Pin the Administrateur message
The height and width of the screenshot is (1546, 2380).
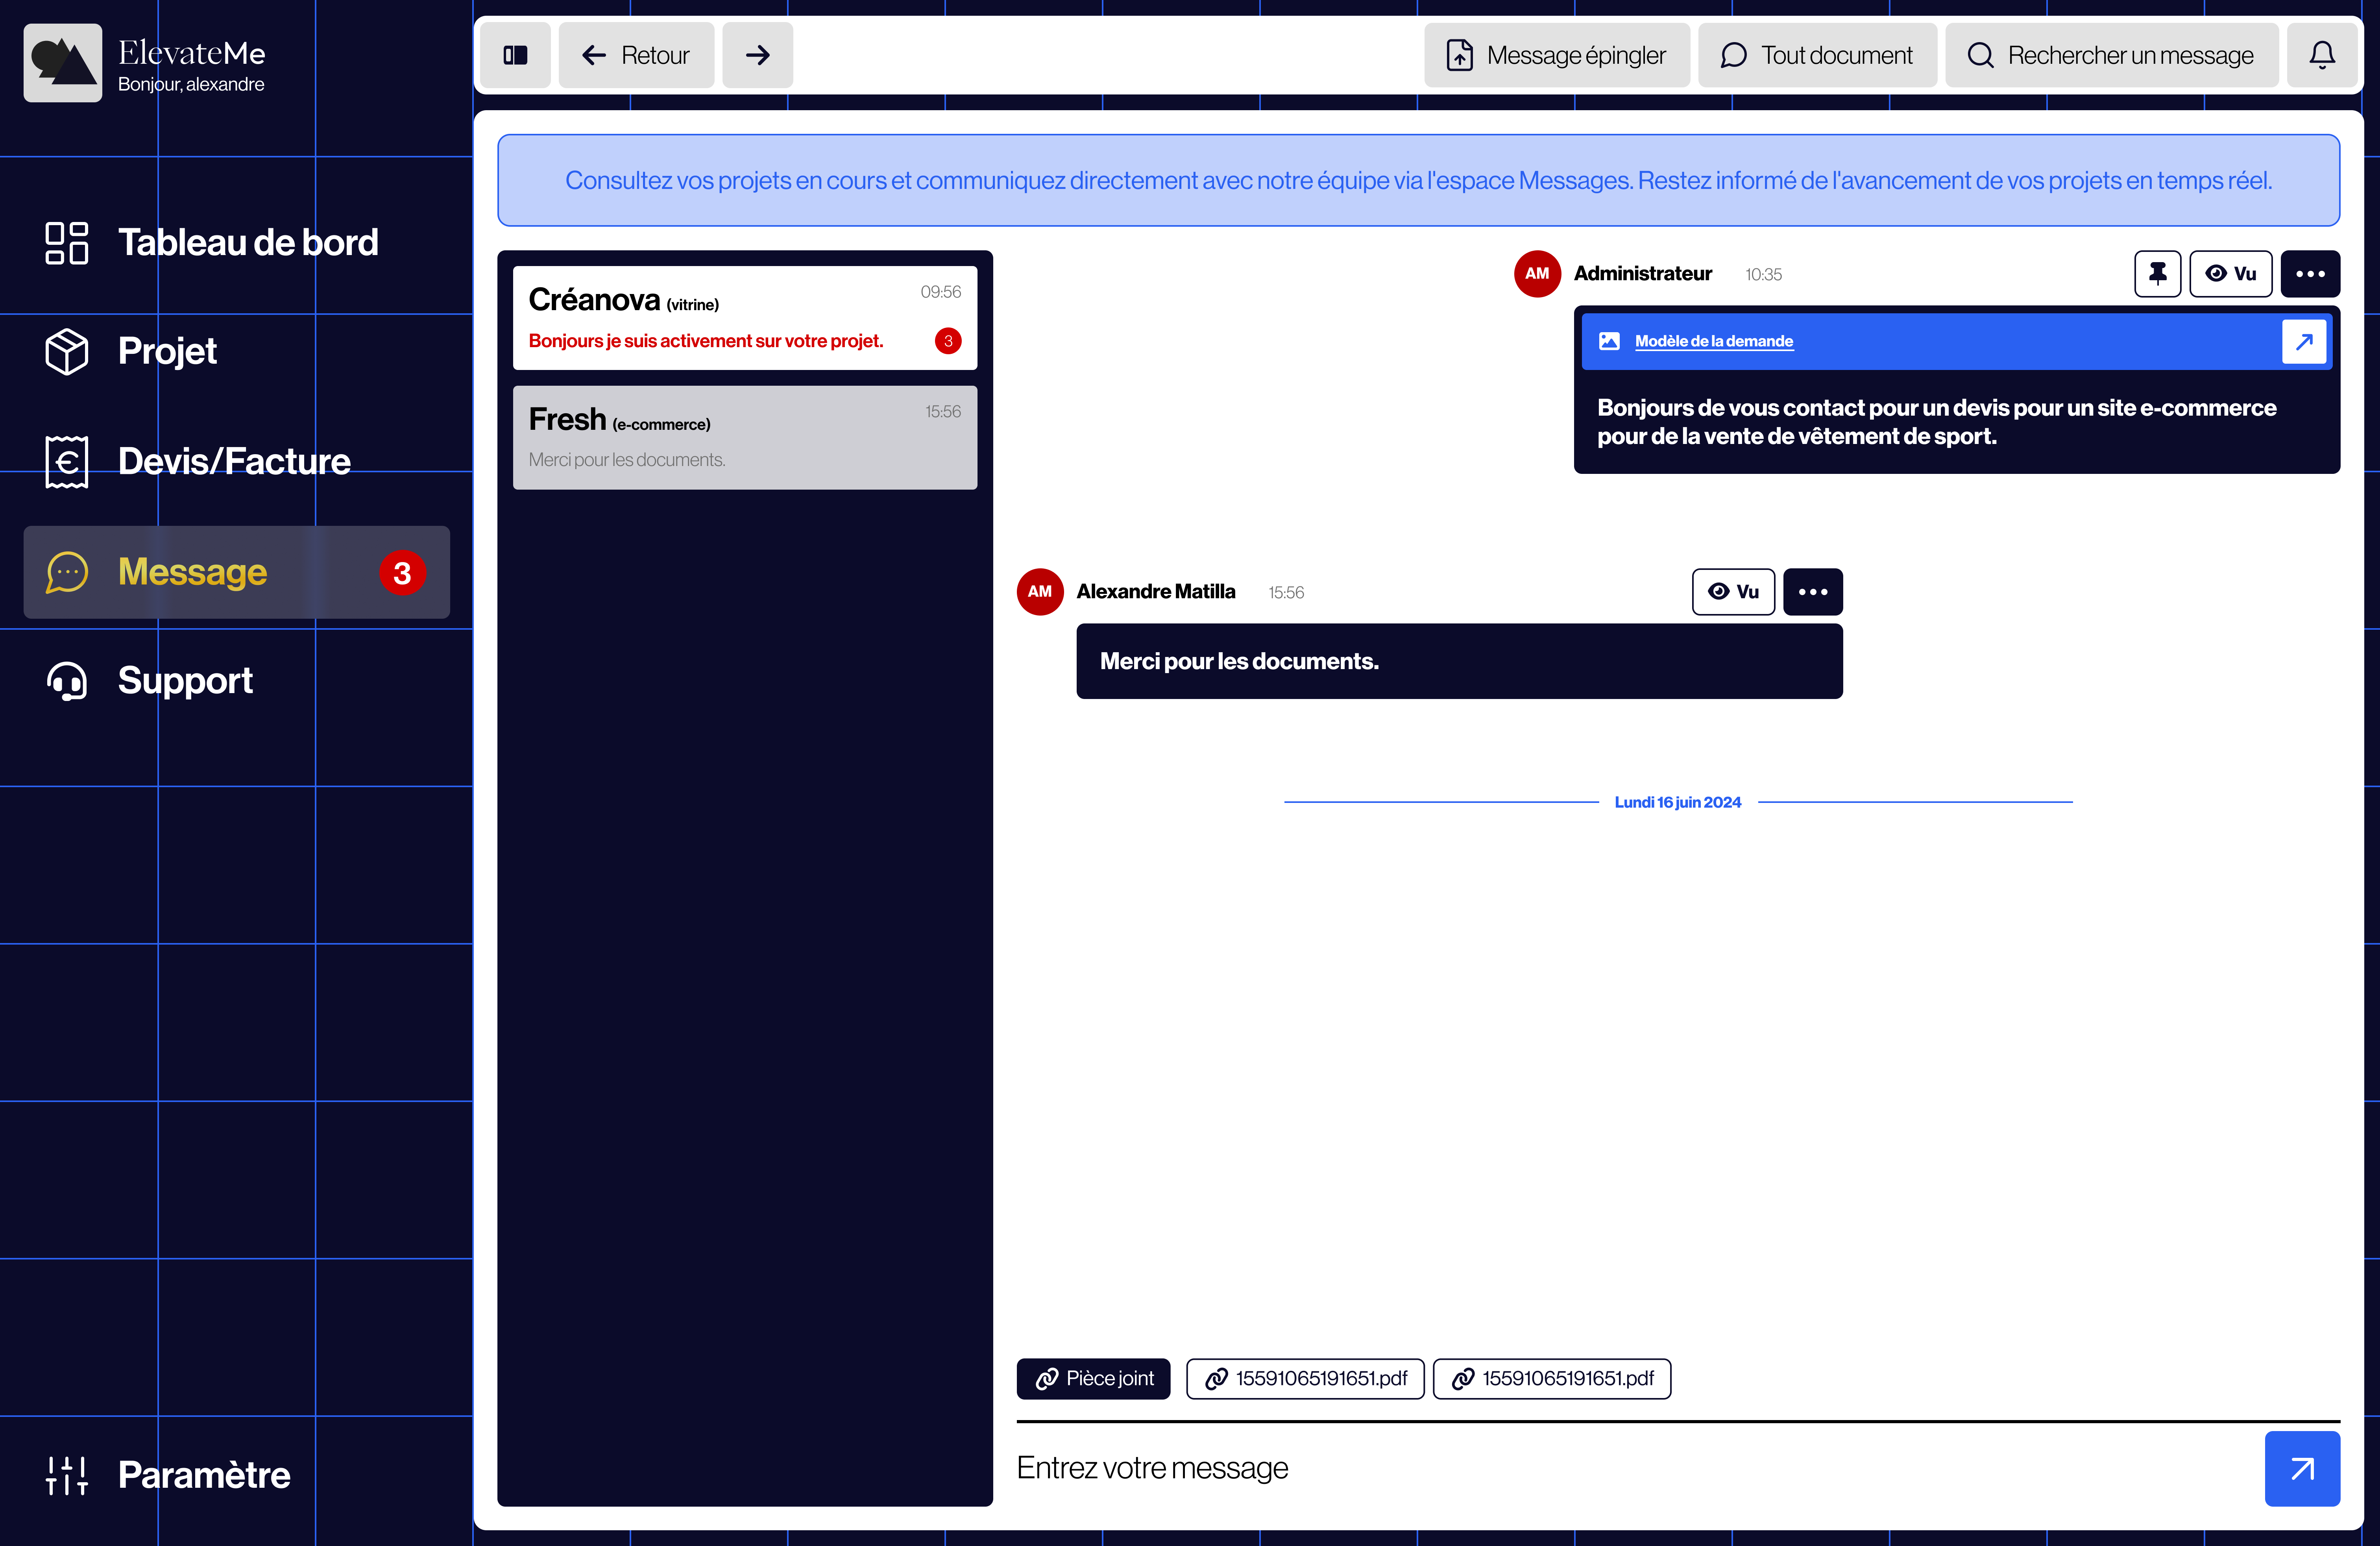(x=2157, y=274)
